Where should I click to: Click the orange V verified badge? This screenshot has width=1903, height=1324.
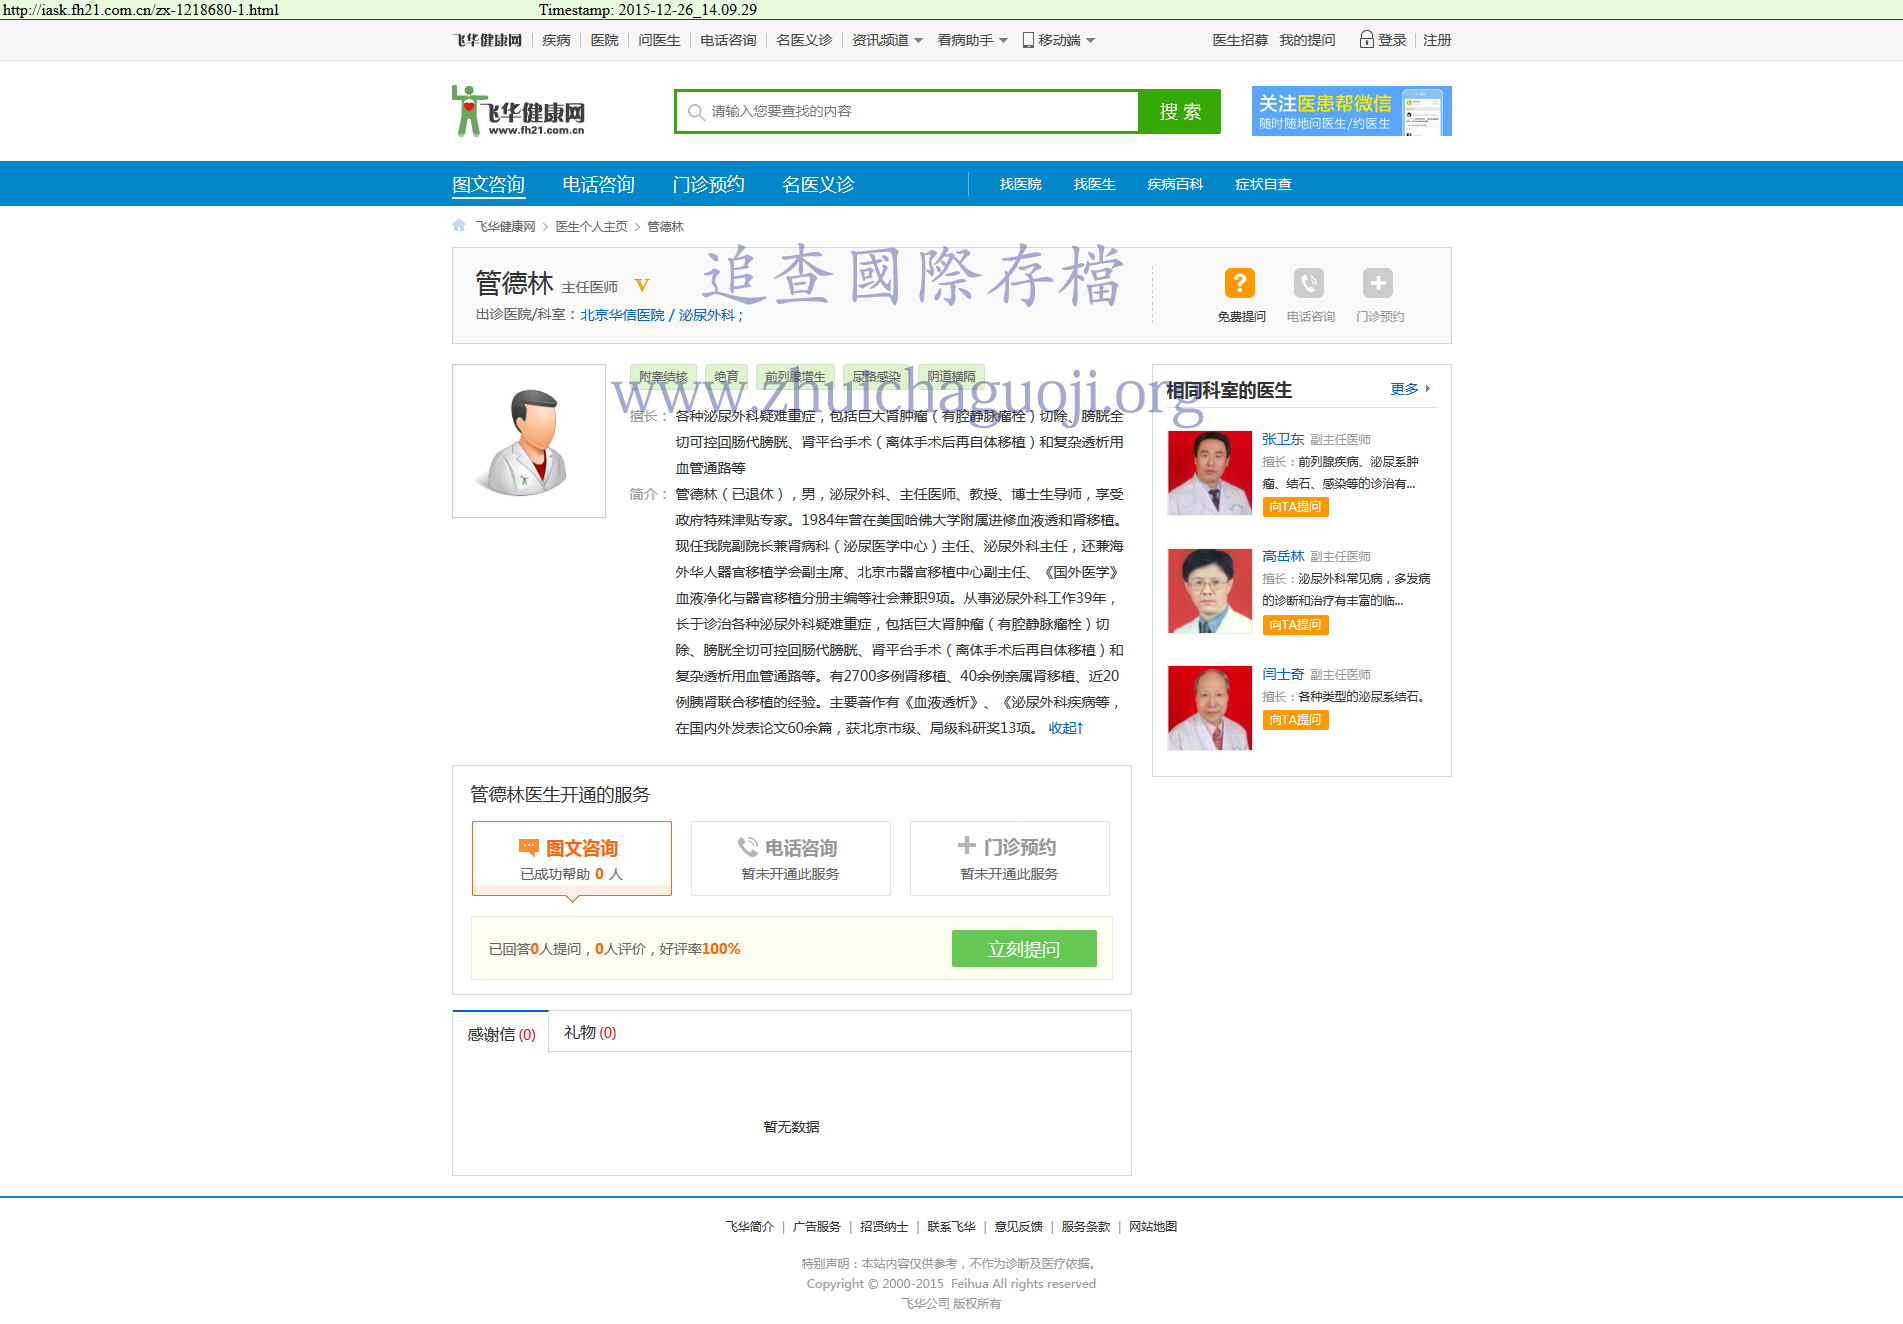point(642,286)
